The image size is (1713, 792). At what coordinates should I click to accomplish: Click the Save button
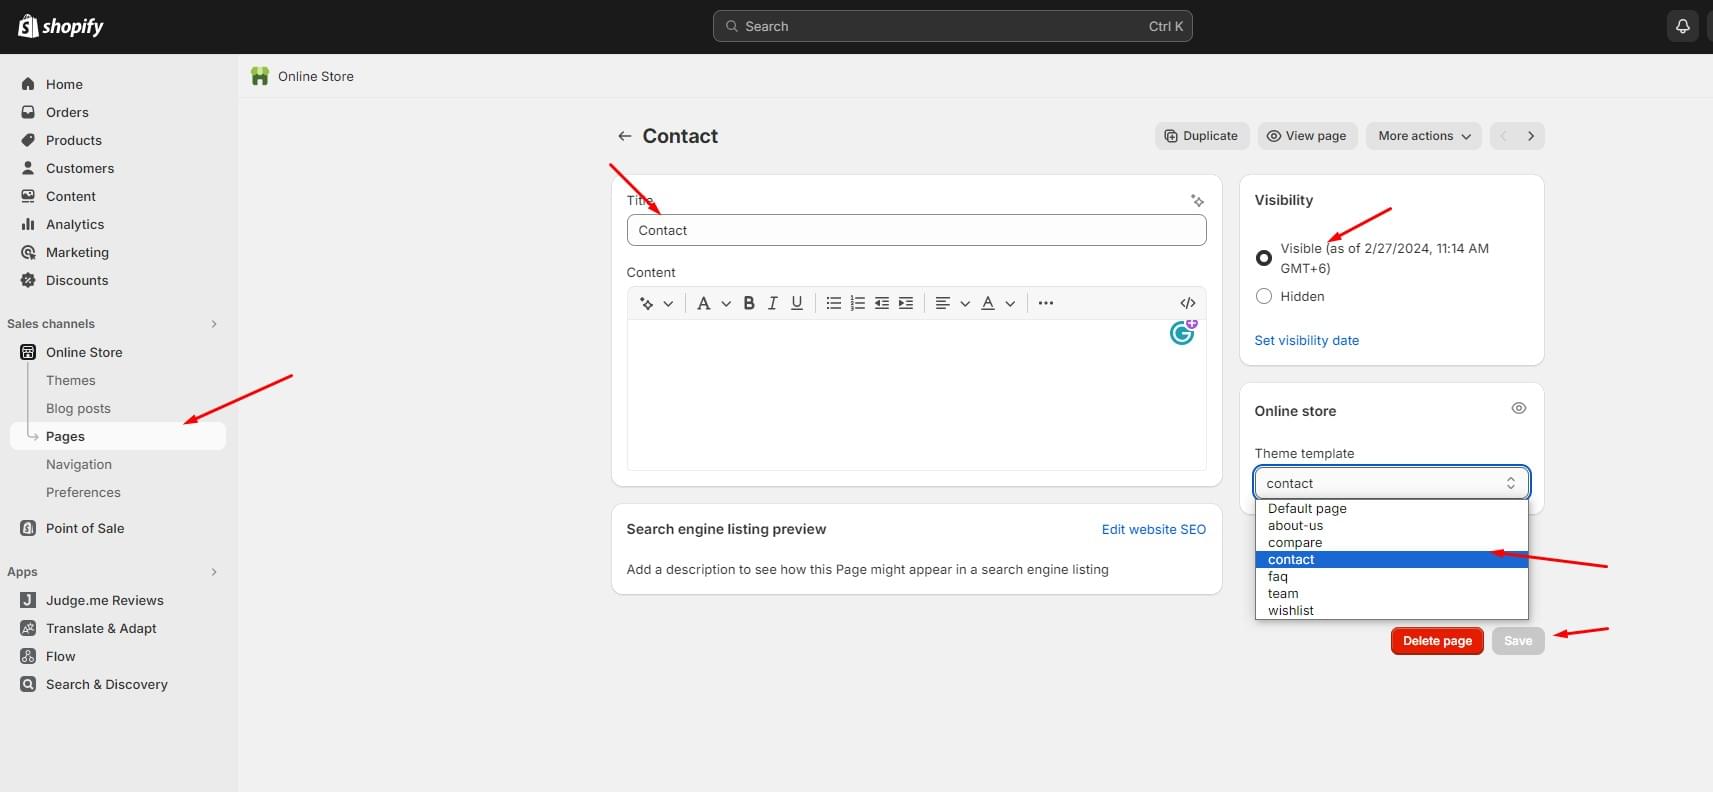click(1518, 641)
